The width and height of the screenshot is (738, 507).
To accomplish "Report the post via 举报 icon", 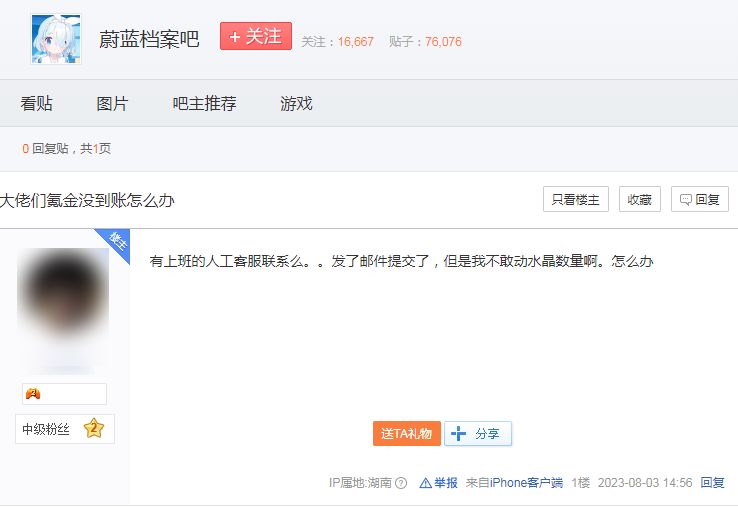I will point(438,483).
